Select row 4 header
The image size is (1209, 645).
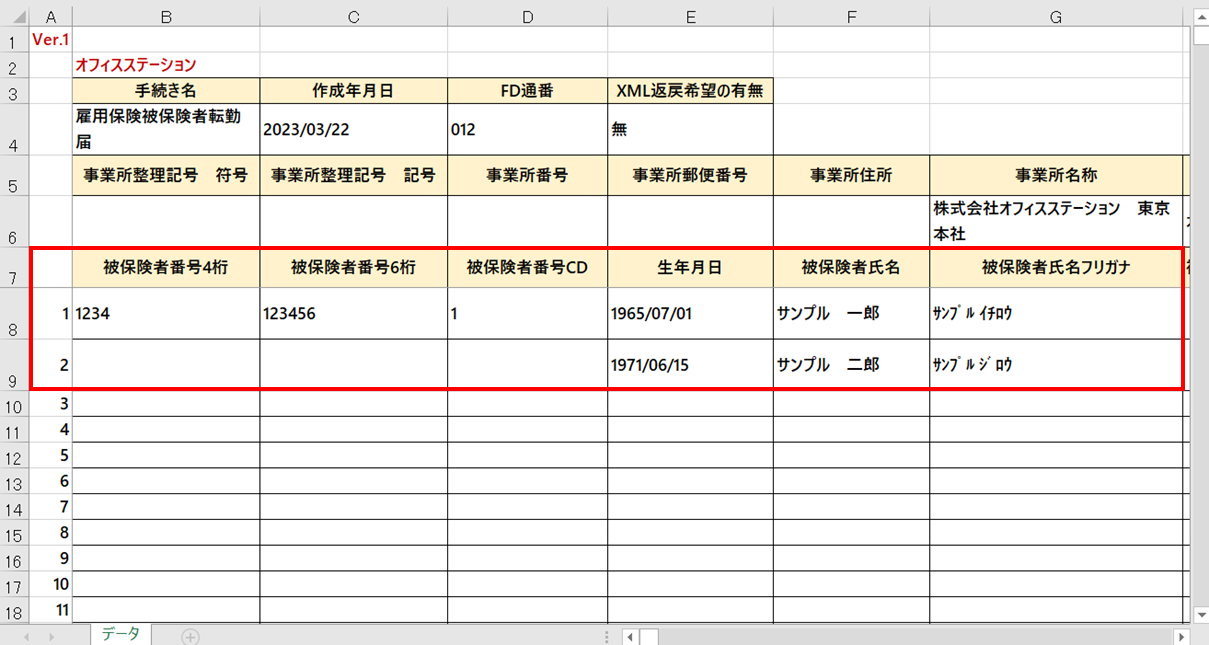pos(14,130)
